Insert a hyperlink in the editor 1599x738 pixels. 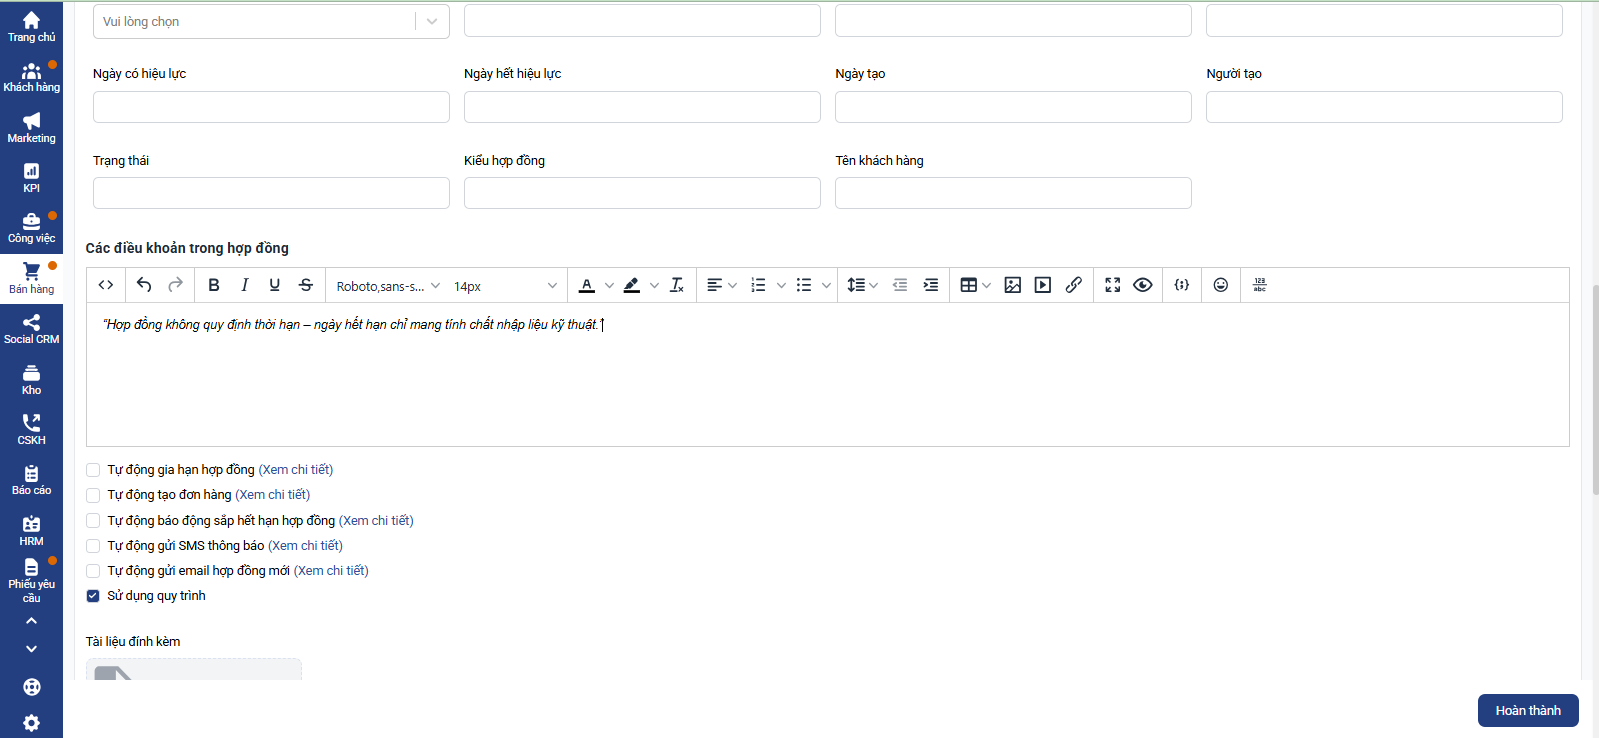(x=1074, y=285)
